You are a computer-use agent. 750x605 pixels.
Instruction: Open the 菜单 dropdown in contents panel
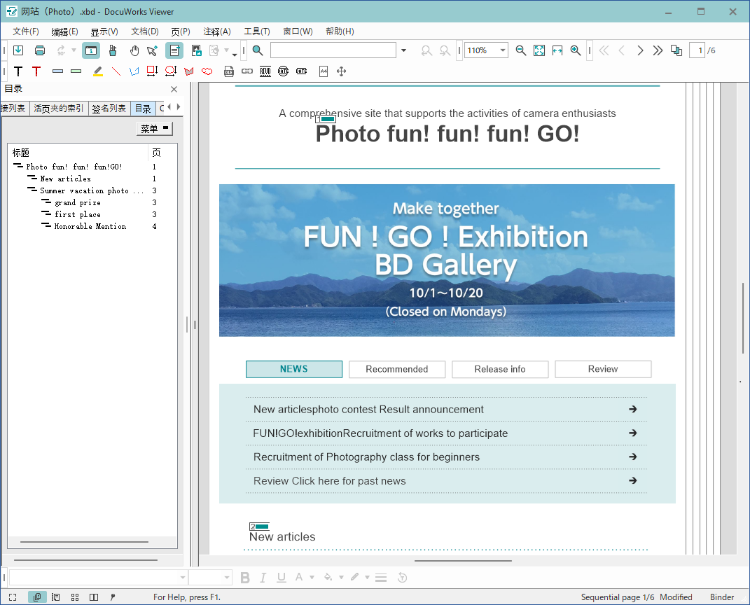[154, 129]
